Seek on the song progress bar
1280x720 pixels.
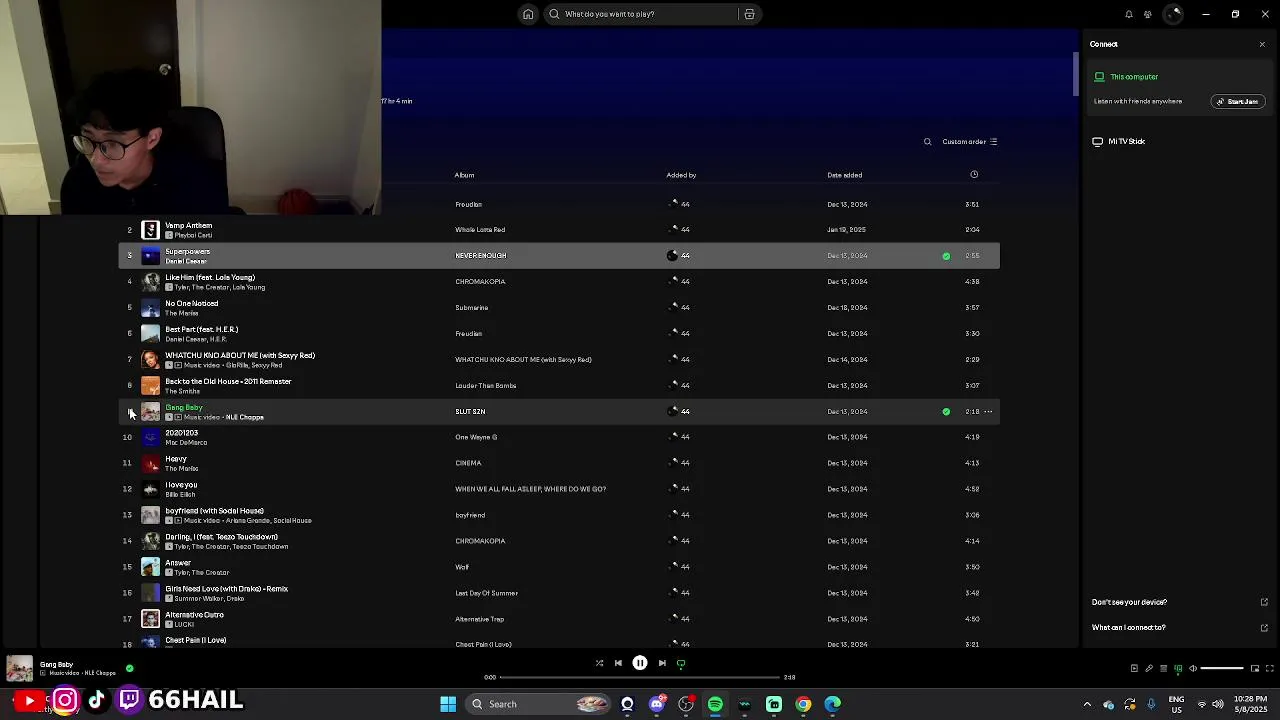640,677
